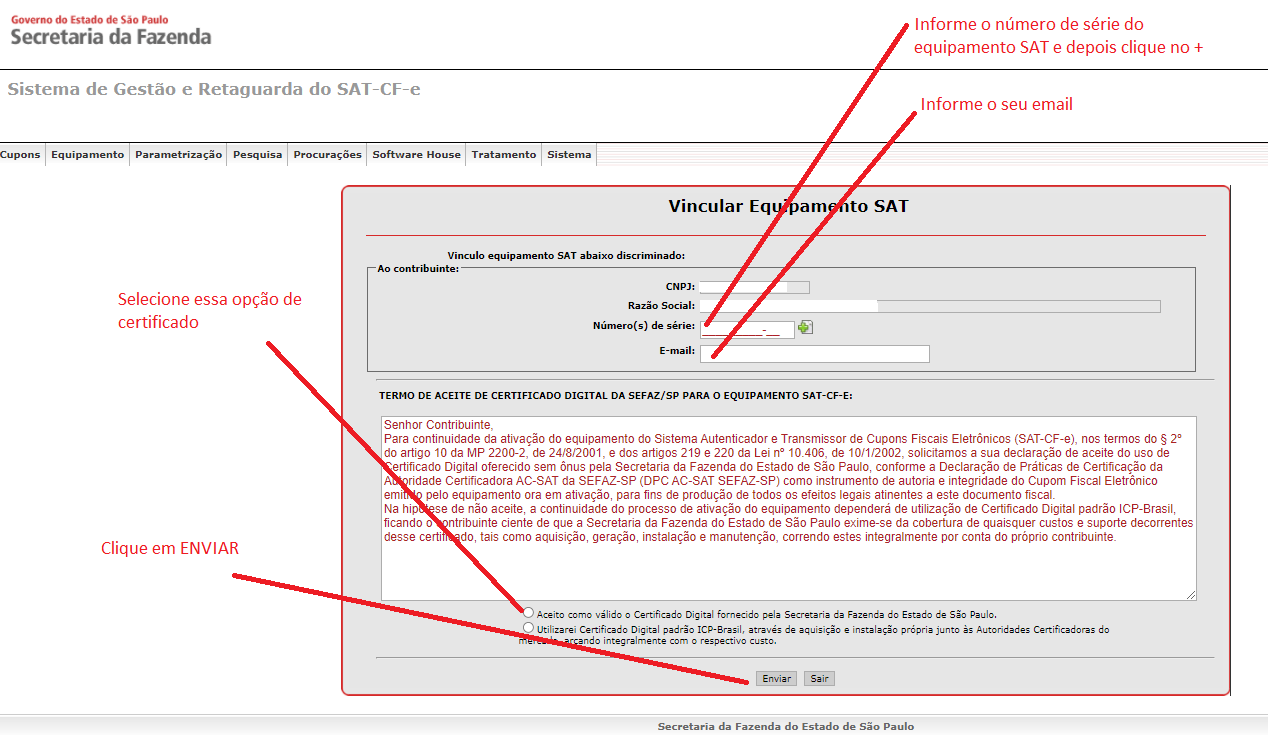
Task: Open the Cupons menu
Action: click(21, 155)
